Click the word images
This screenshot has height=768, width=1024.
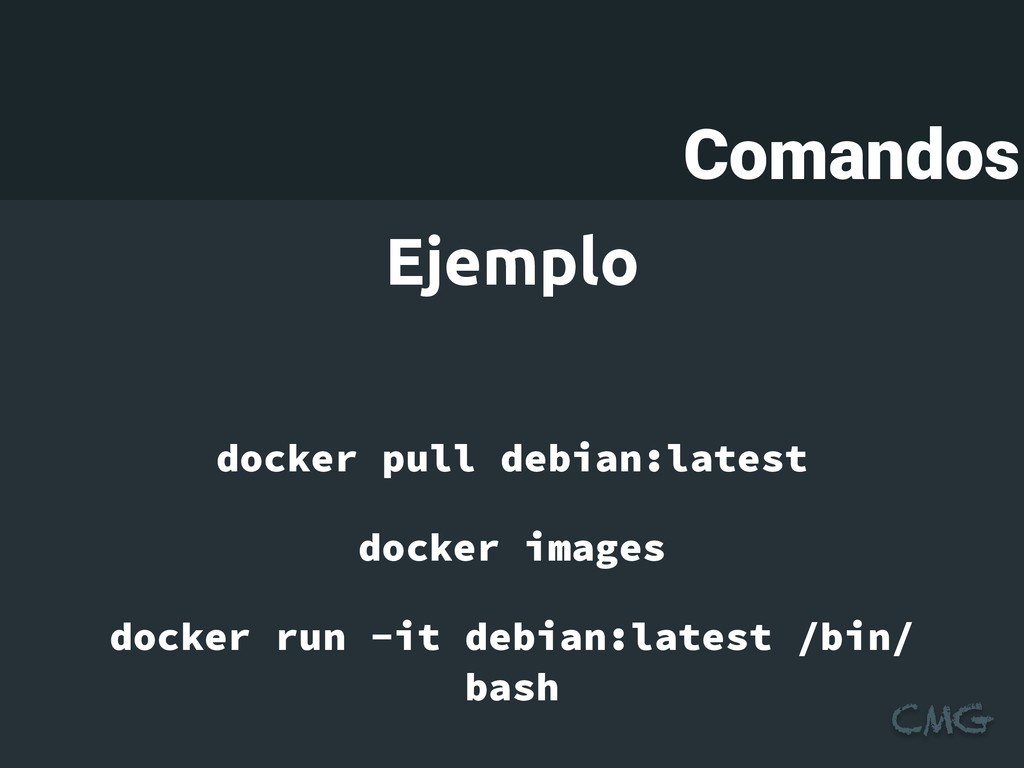point(596,548)
